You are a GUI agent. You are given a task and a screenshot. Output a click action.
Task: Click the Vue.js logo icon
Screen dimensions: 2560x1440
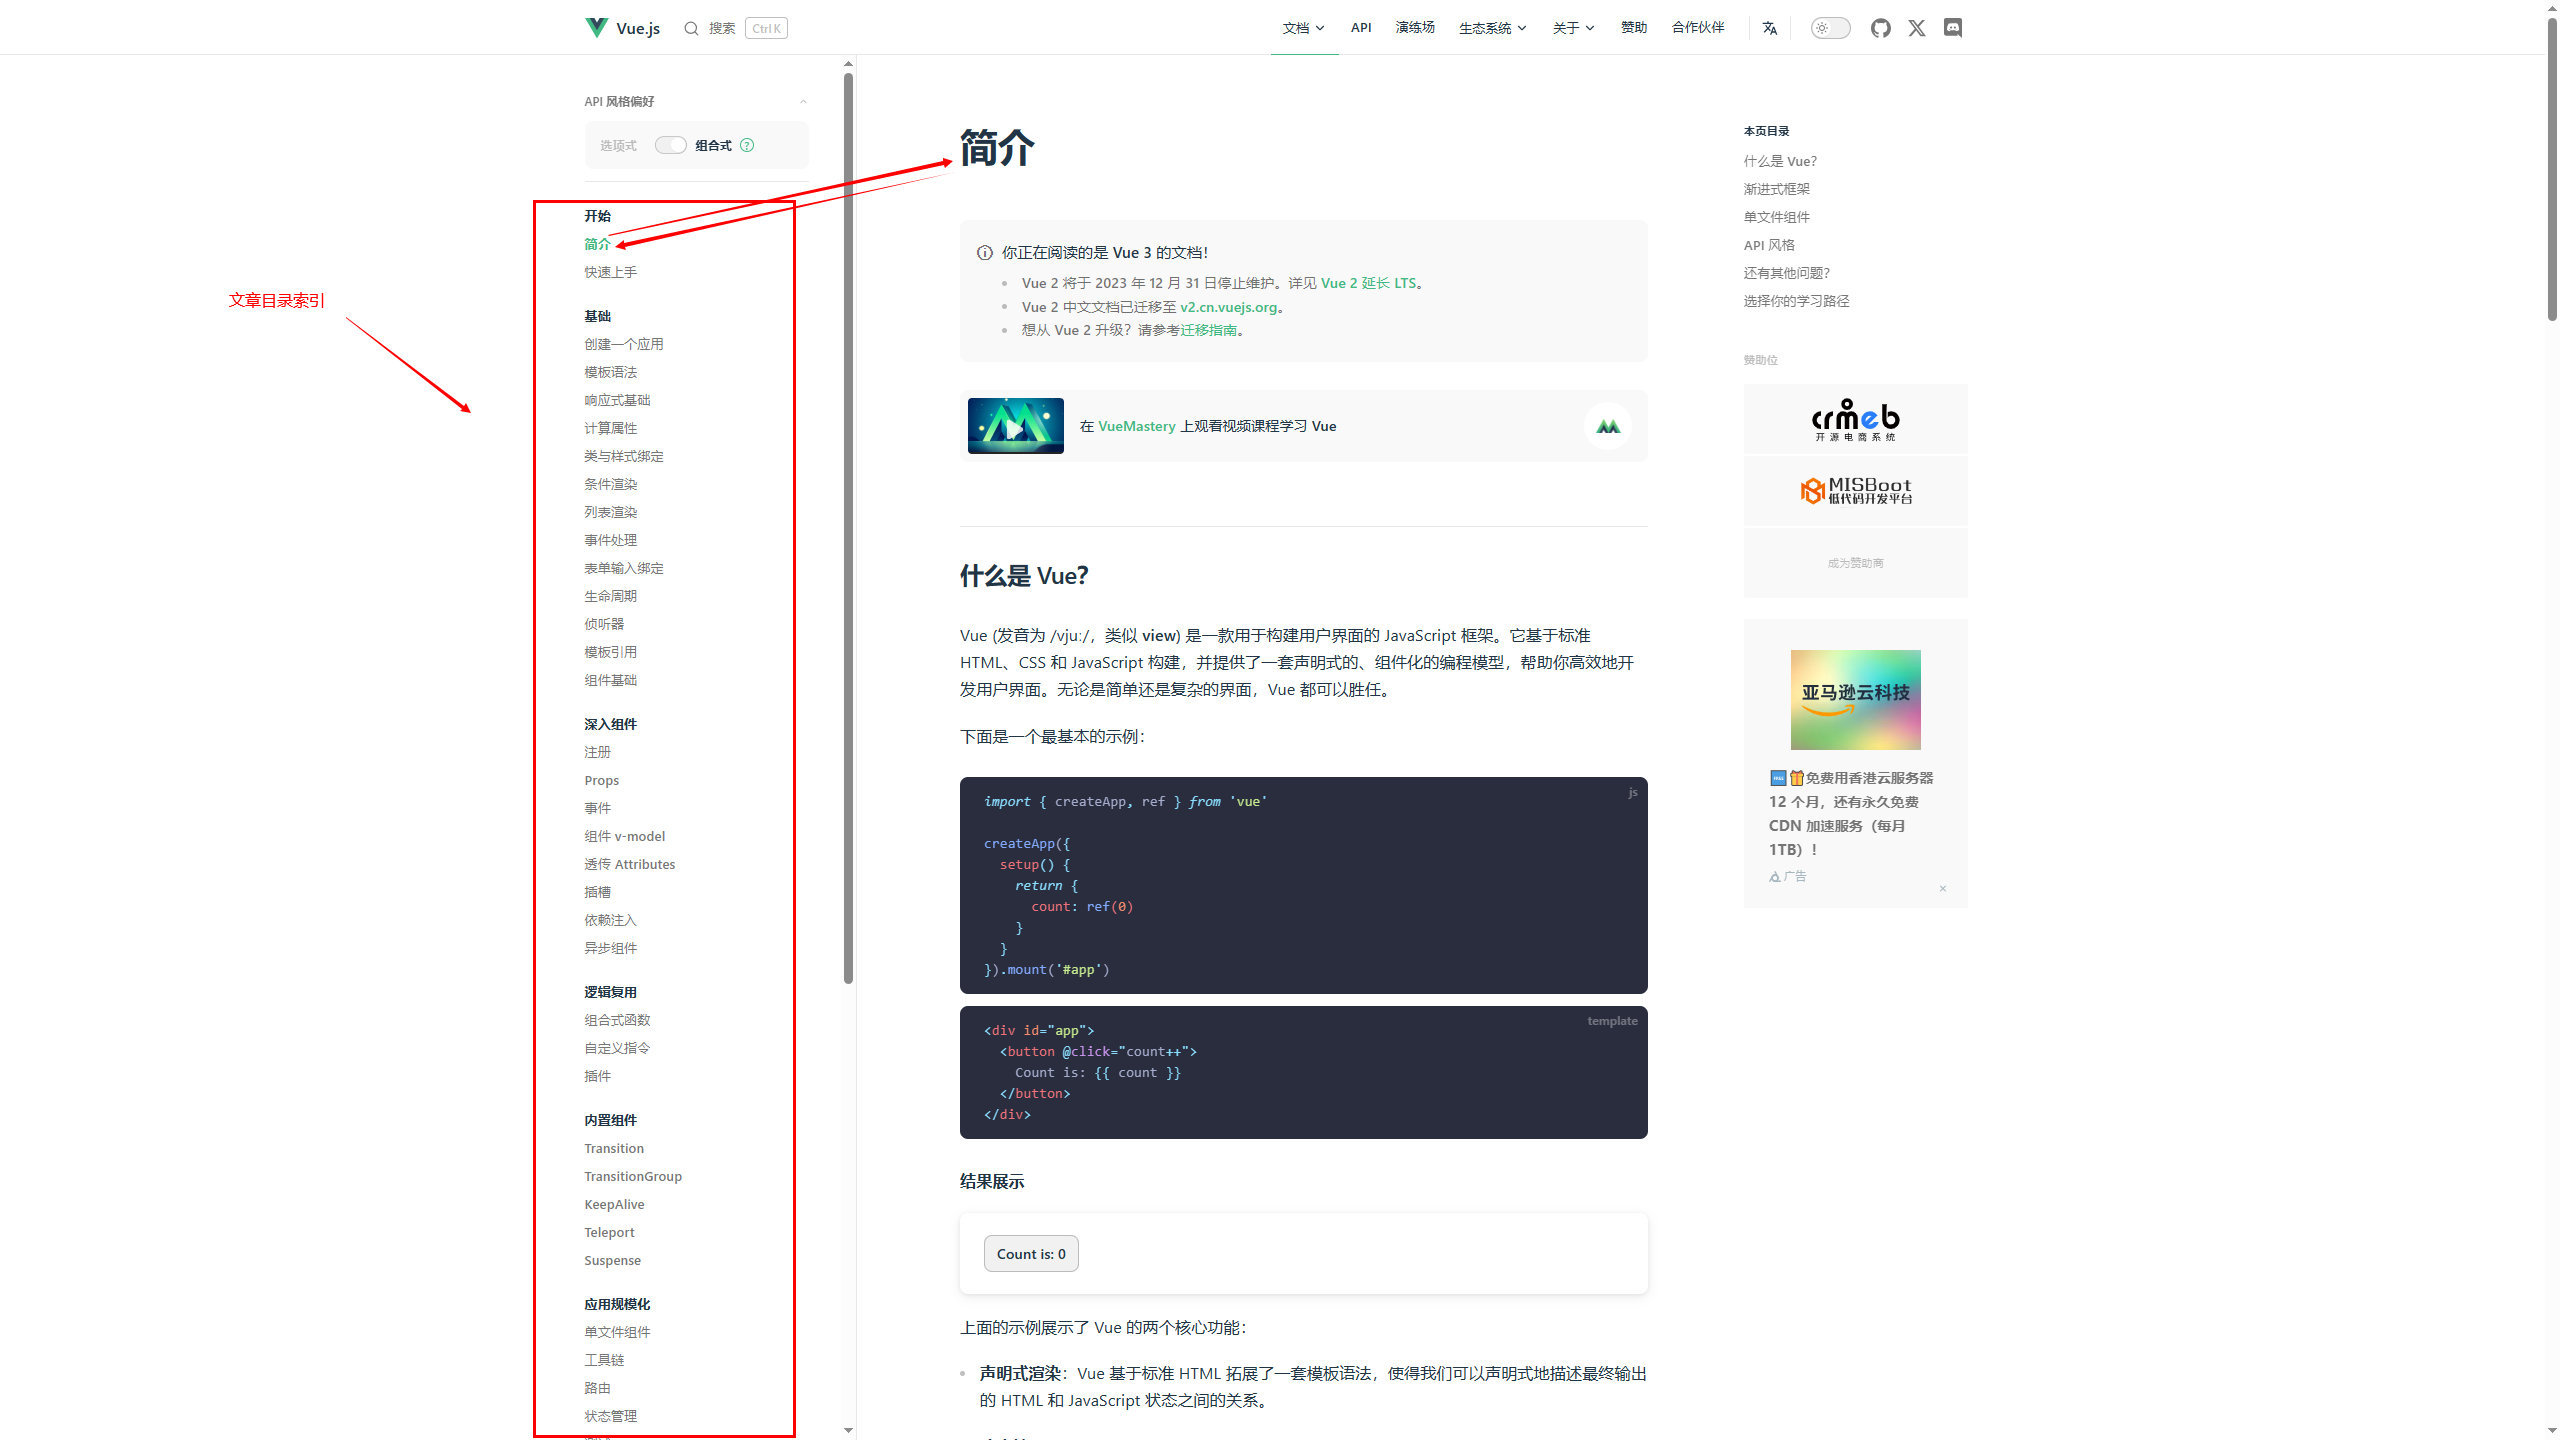[x=596, y=27]
